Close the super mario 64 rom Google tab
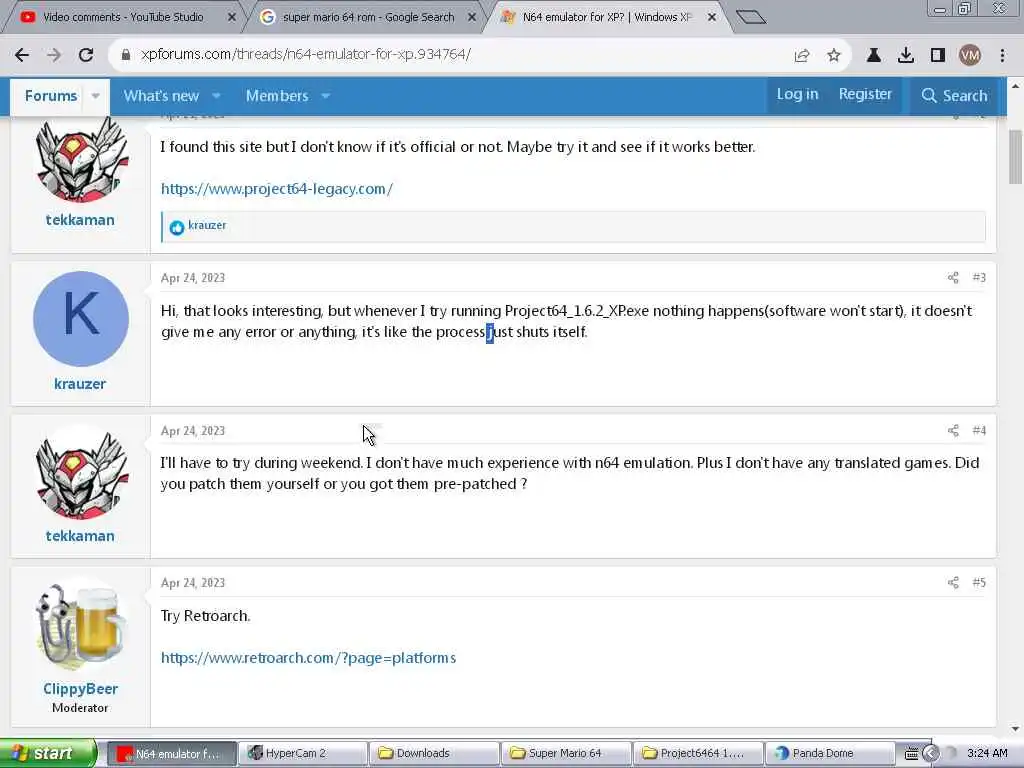1024x768 pixels. tap(472, 17)
